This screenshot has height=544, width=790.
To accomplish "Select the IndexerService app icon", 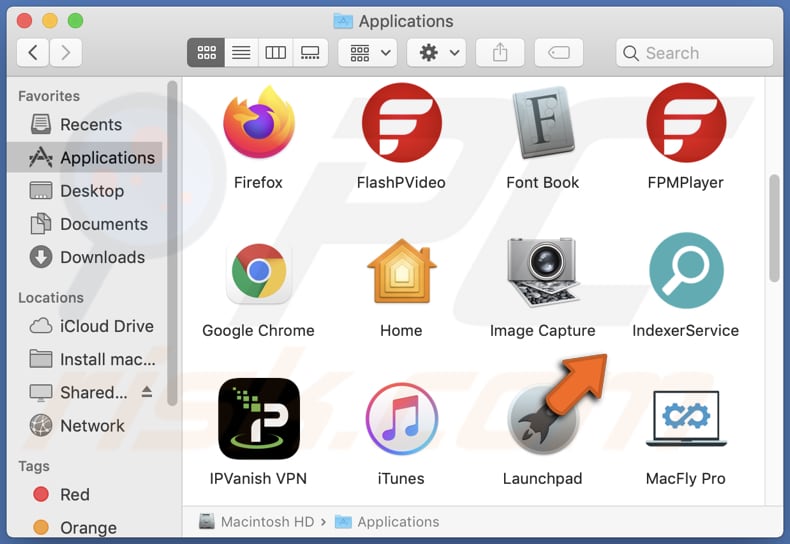I will point(686,270).
